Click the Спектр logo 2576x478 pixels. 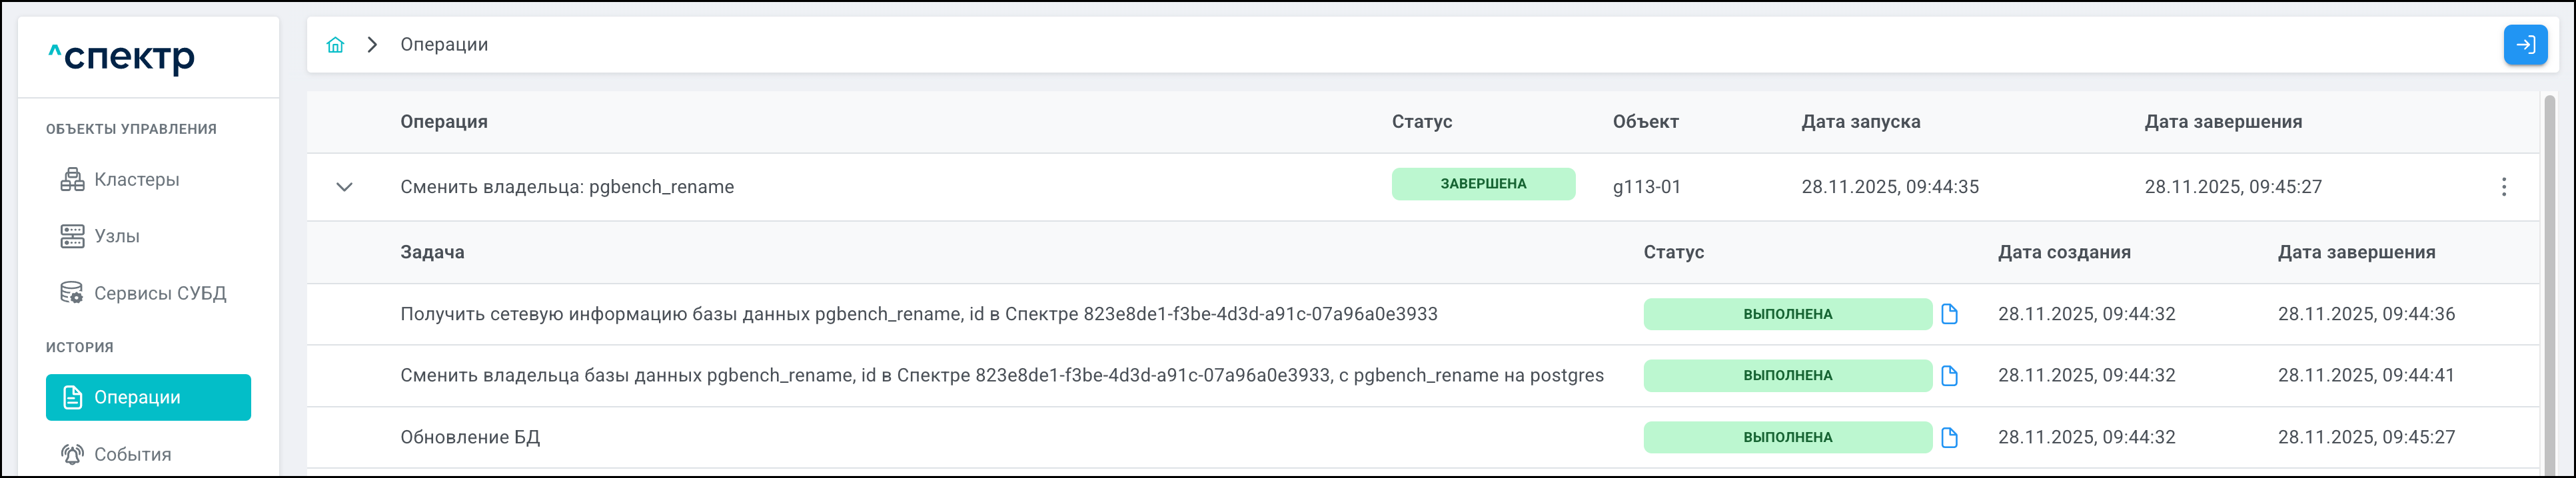(122, 57)
